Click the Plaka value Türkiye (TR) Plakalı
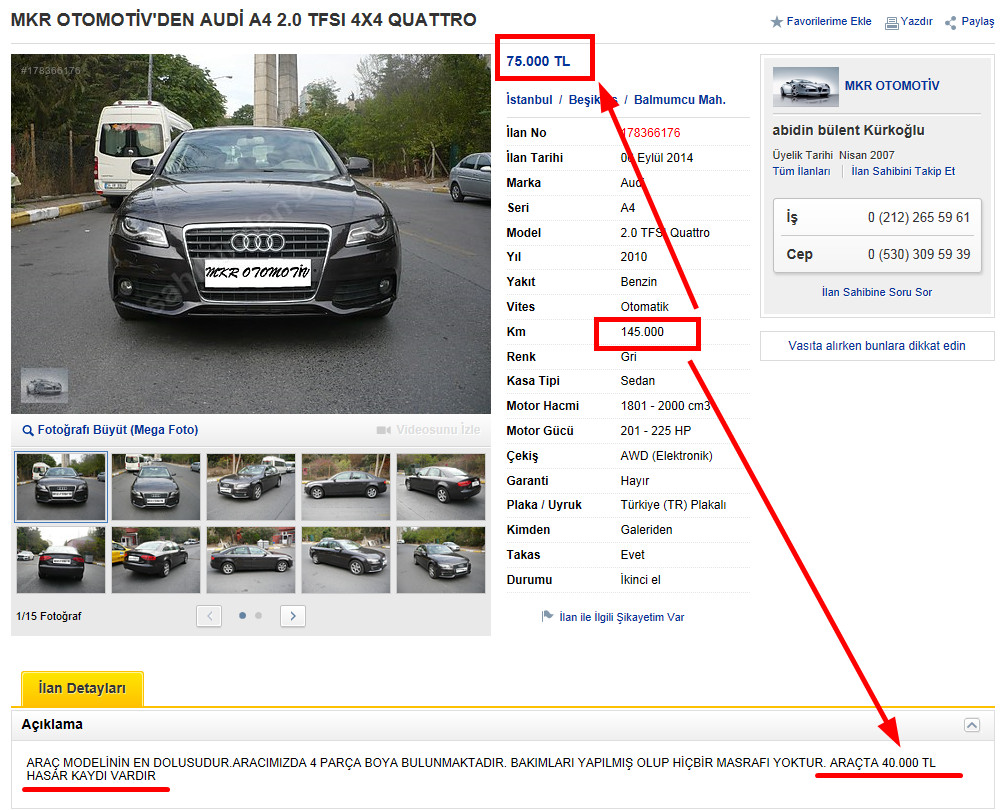1001x810 pixels. click(674, 504)
